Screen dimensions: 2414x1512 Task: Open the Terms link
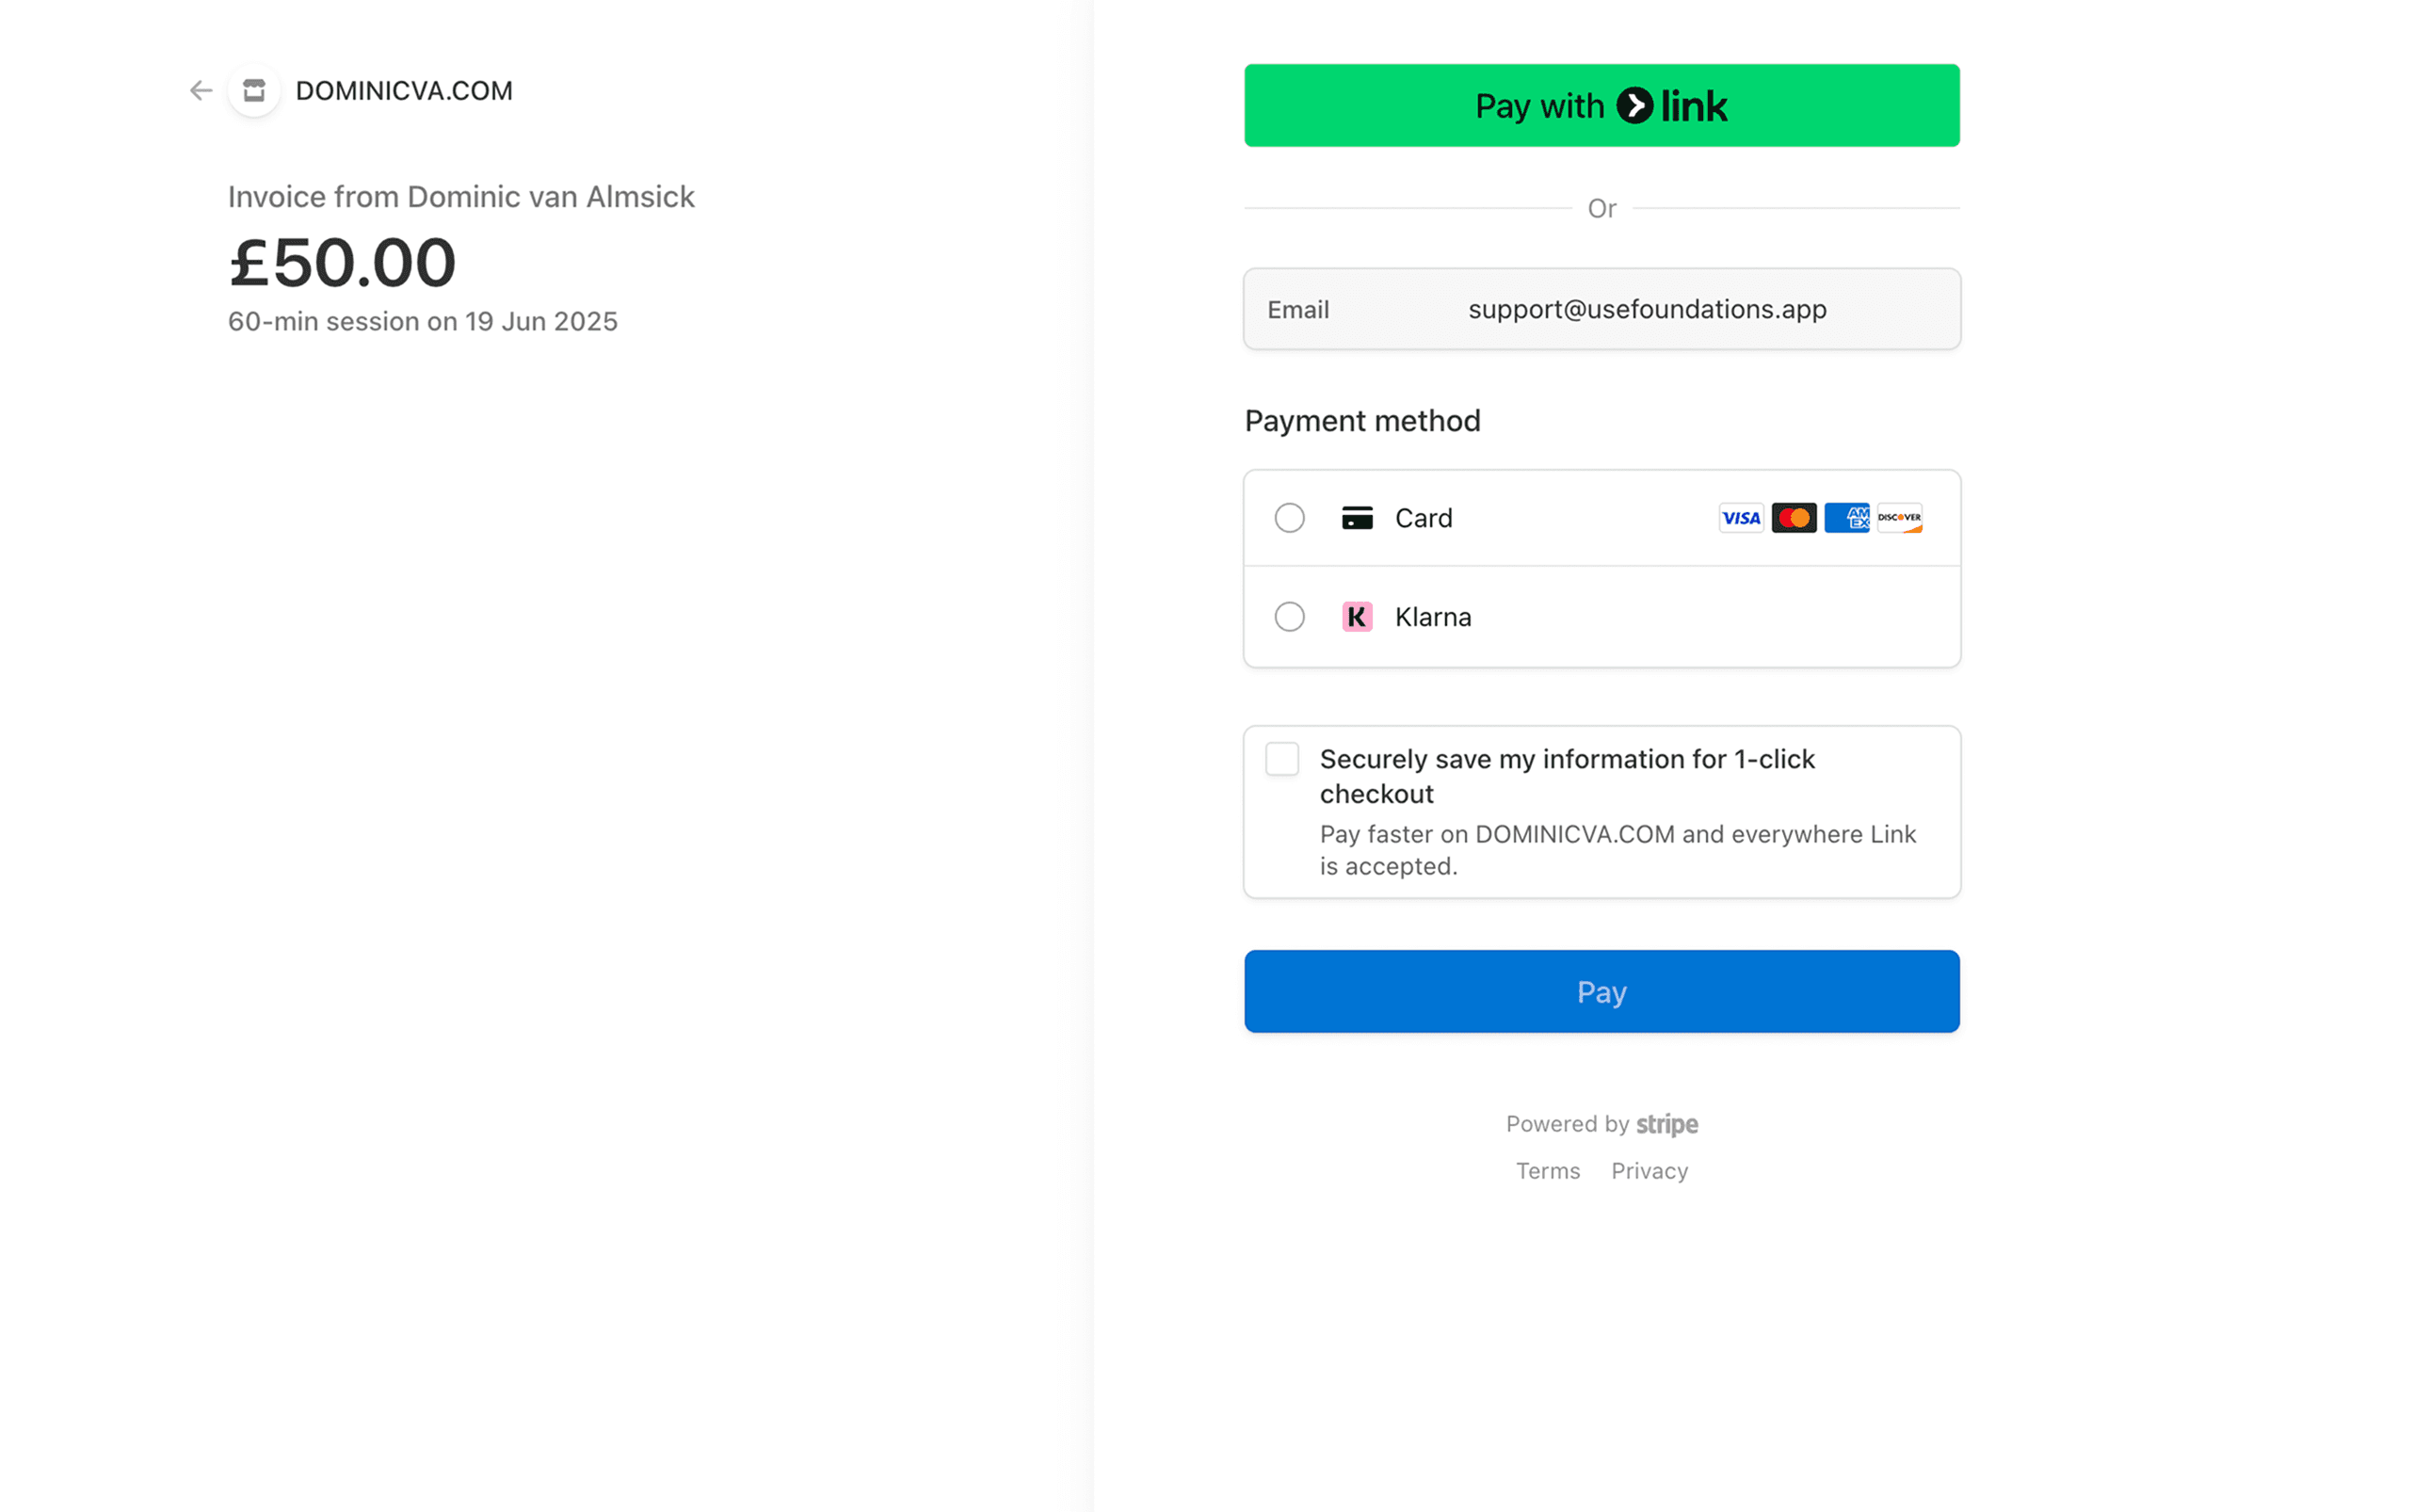(1547, 1170)
